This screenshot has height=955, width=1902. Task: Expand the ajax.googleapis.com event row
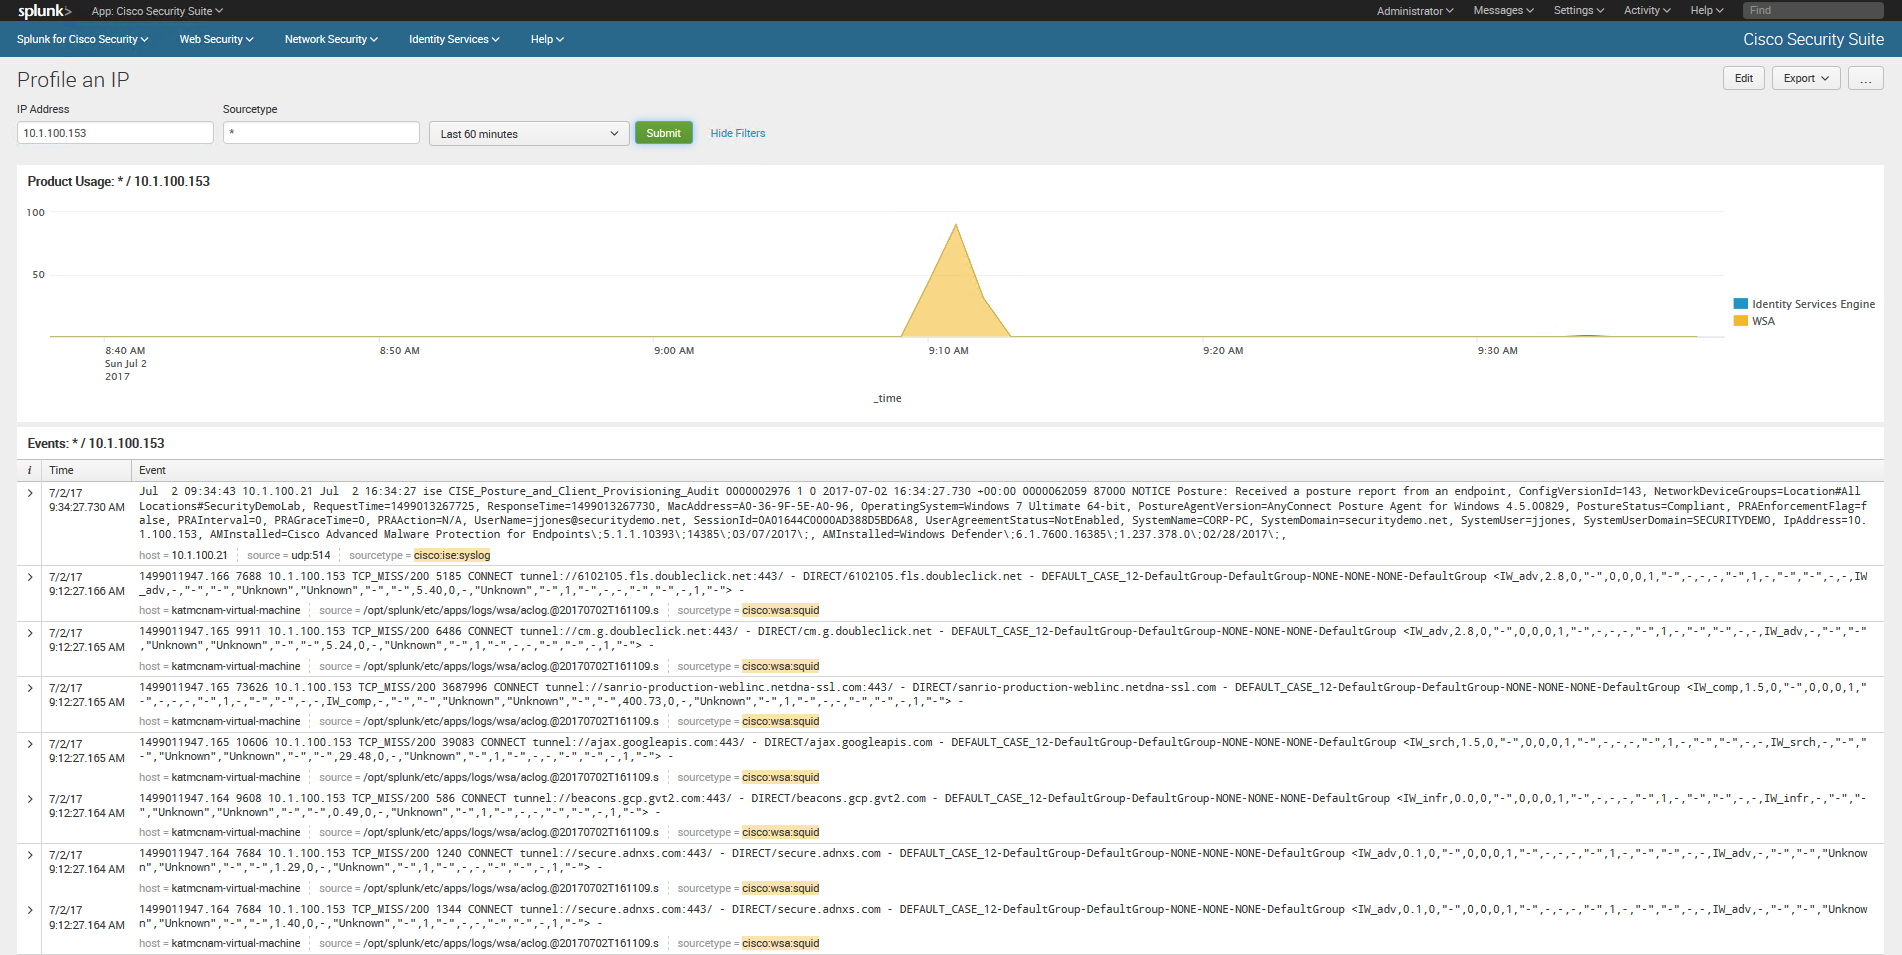[x=30, y=744]
